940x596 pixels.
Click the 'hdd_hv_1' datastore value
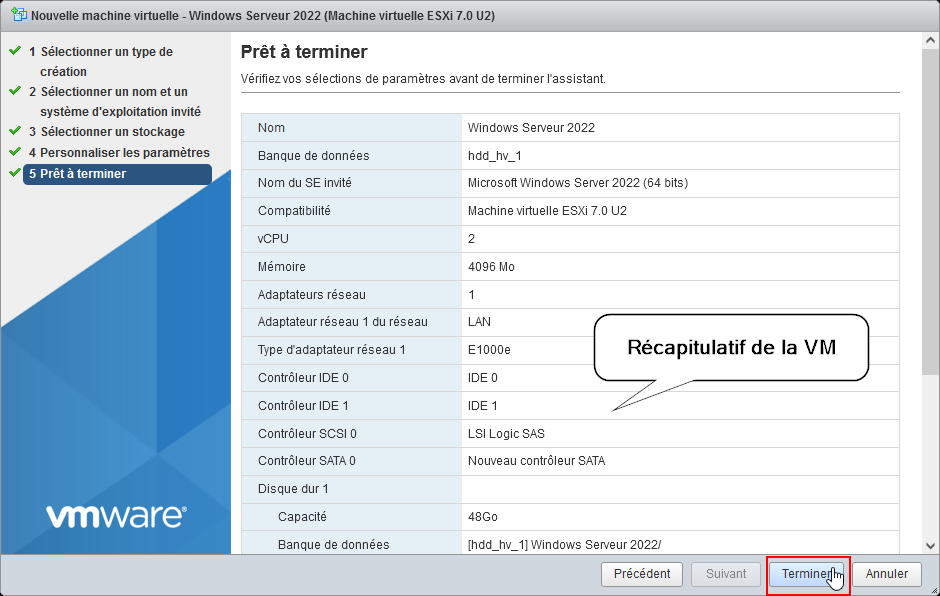[495, 156]
